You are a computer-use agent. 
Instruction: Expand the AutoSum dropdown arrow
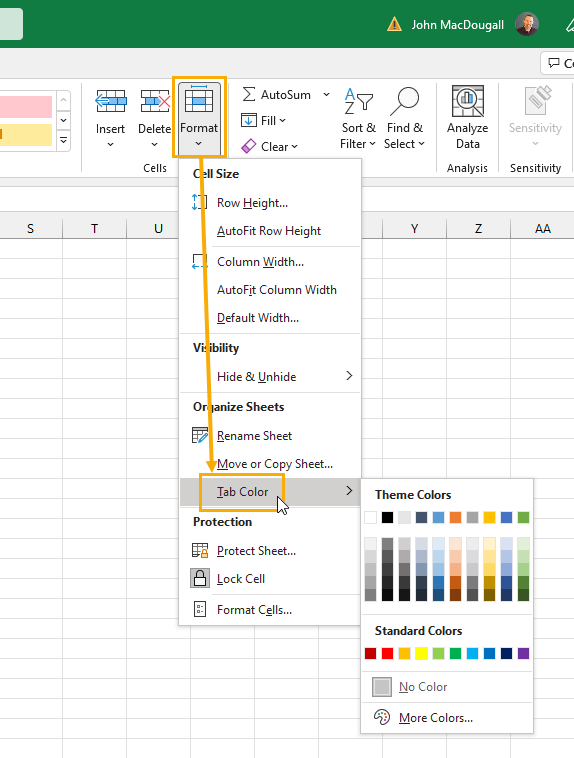click(326, 94)
